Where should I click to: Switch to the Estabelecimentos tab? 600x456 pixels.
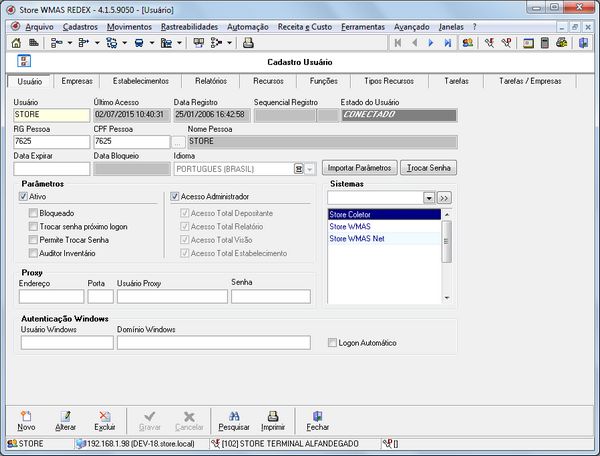pos(141,81)
